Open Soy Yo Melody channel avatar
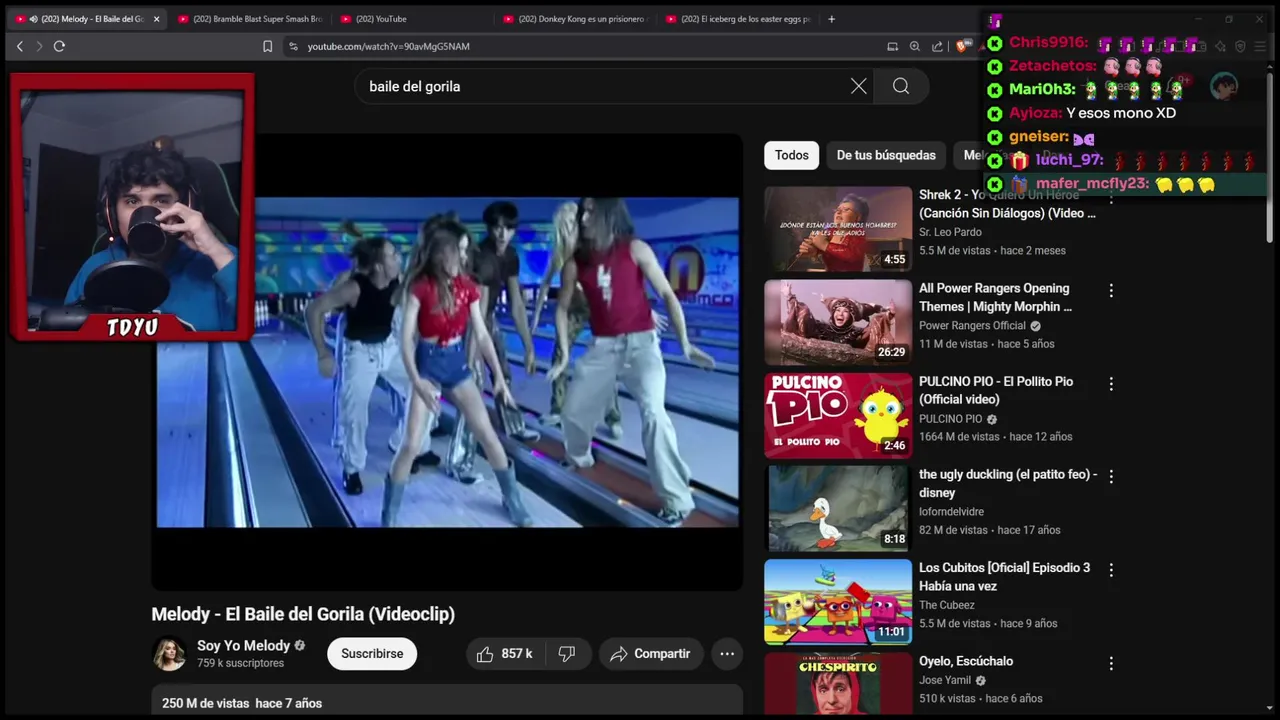The width and height of the screenshot is (1280, 720). coord(169,654)
